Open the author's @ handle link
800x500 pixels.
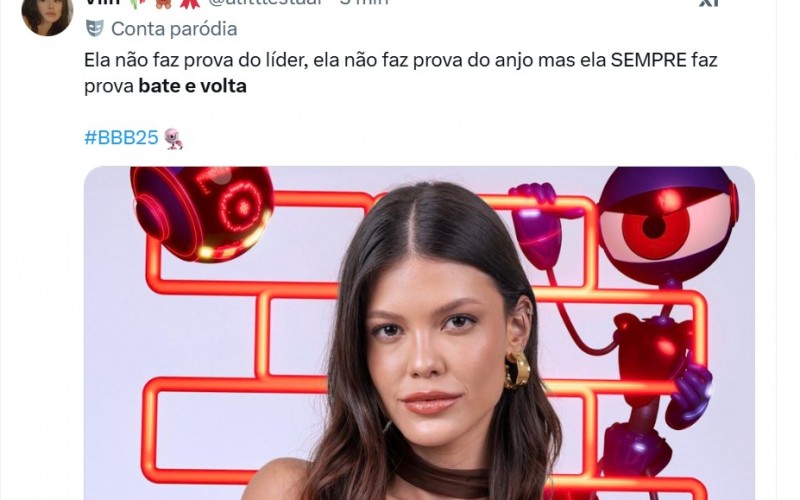tap(265, 3)
